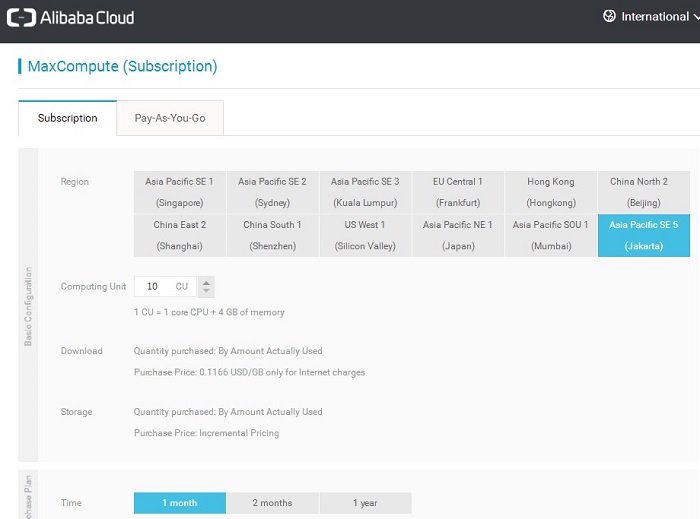Choose Asia Pacific NE 1 (Japan) region
700x519 pixels.
[x=458, y=235]
